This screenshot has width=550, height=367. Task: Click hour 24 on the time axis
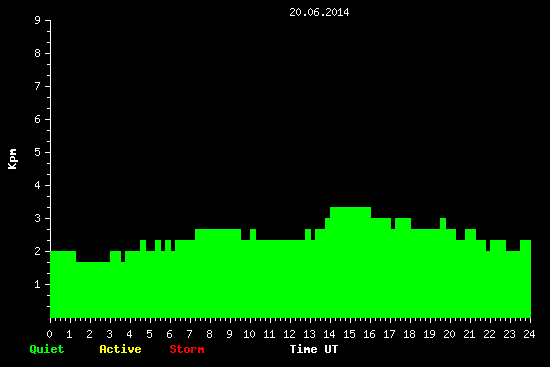pyautogui.click(x=529, y=334)
